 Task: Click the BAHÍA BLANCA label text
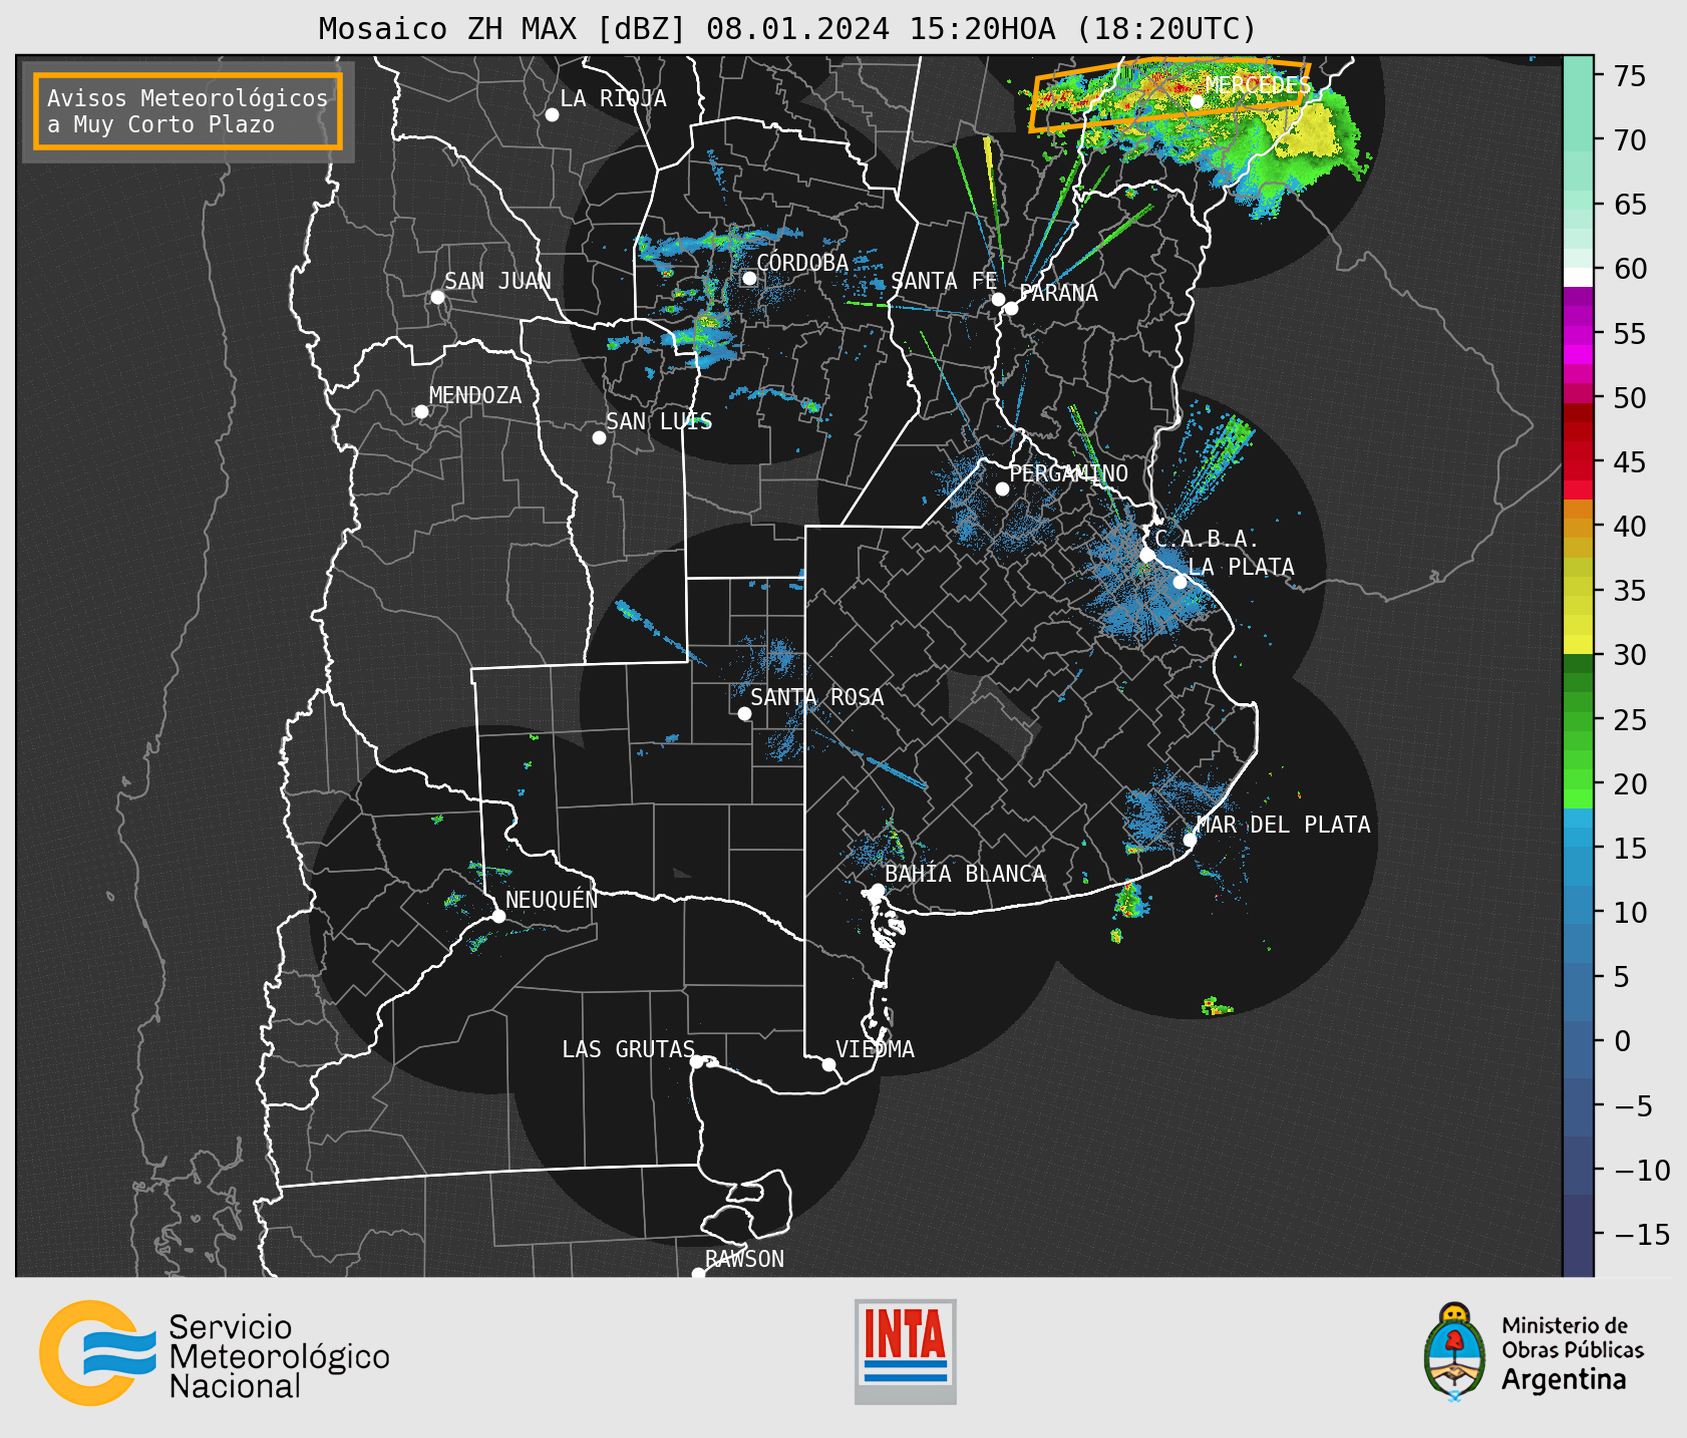(965, 874)
